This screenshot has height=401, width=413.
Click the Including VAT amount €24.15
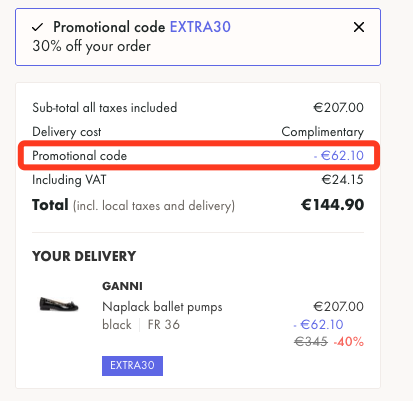coord(342,180)
